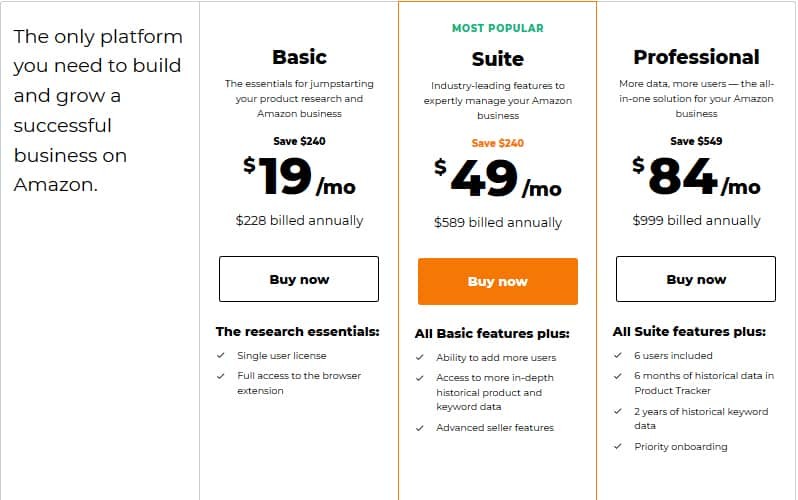Select the Suite plan heading
Image resolution: width=798 pixels, height=500 pixels.
tap(498, 59)
